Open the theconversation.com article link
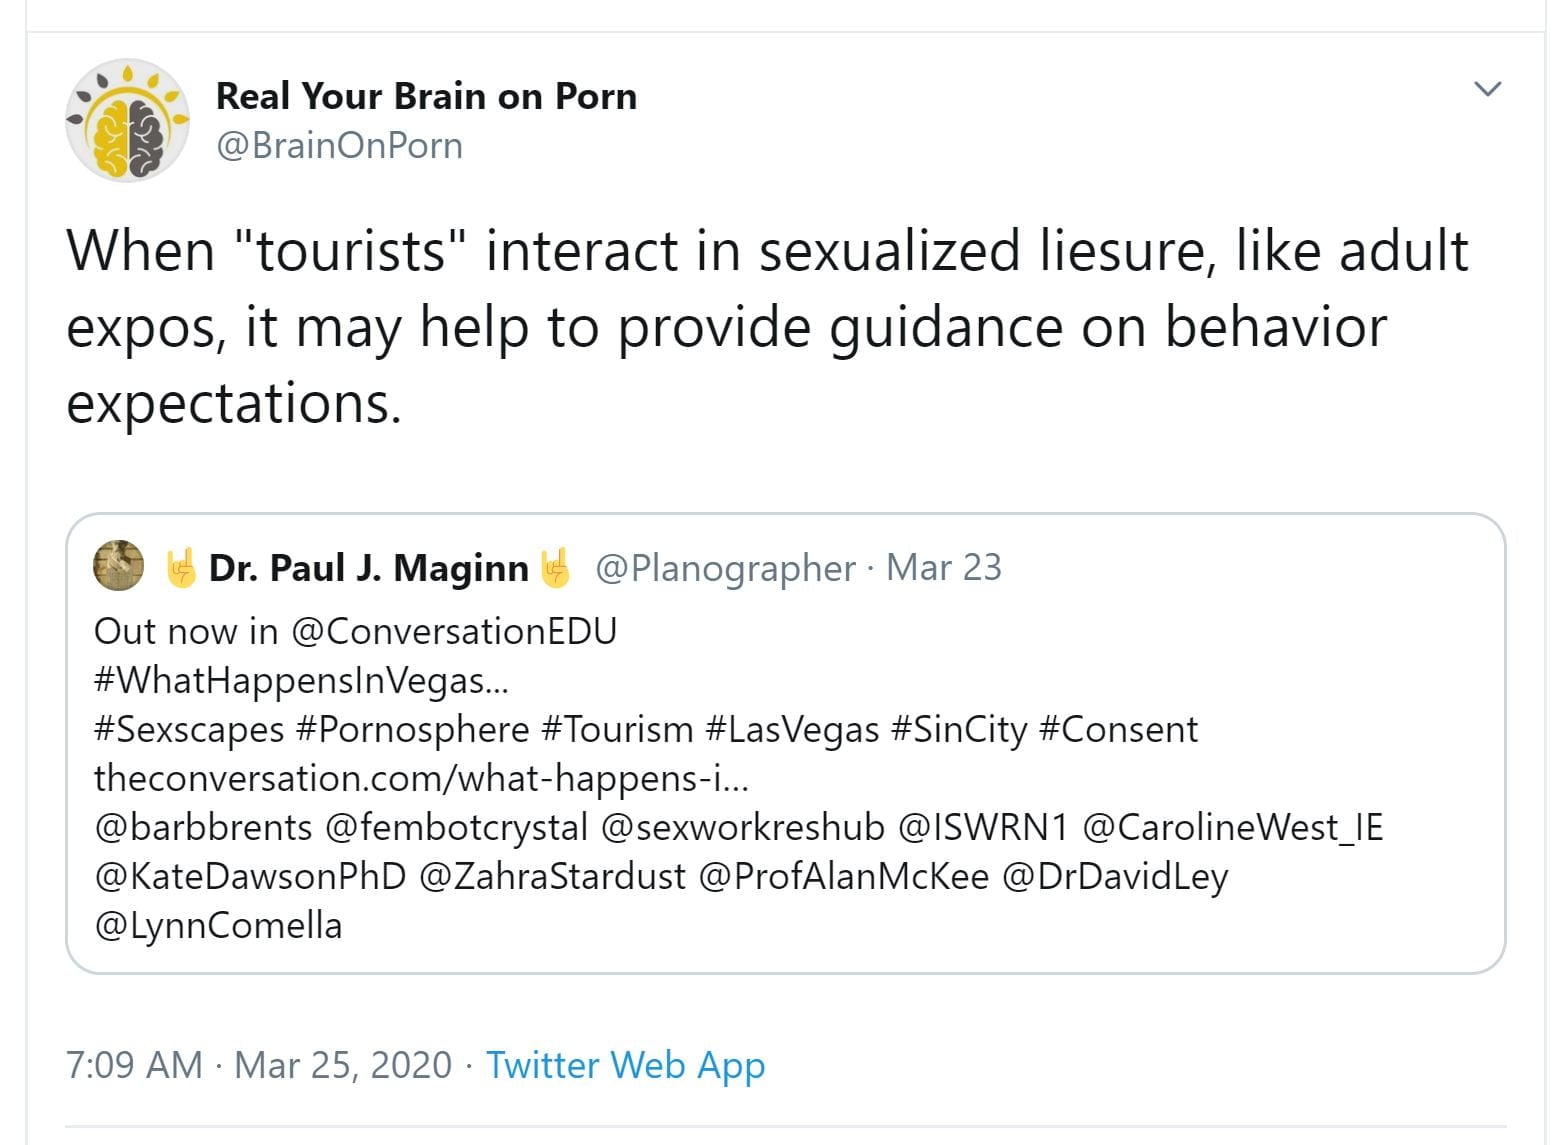This screenshot has width=1559, height=1145. point(420,778)
